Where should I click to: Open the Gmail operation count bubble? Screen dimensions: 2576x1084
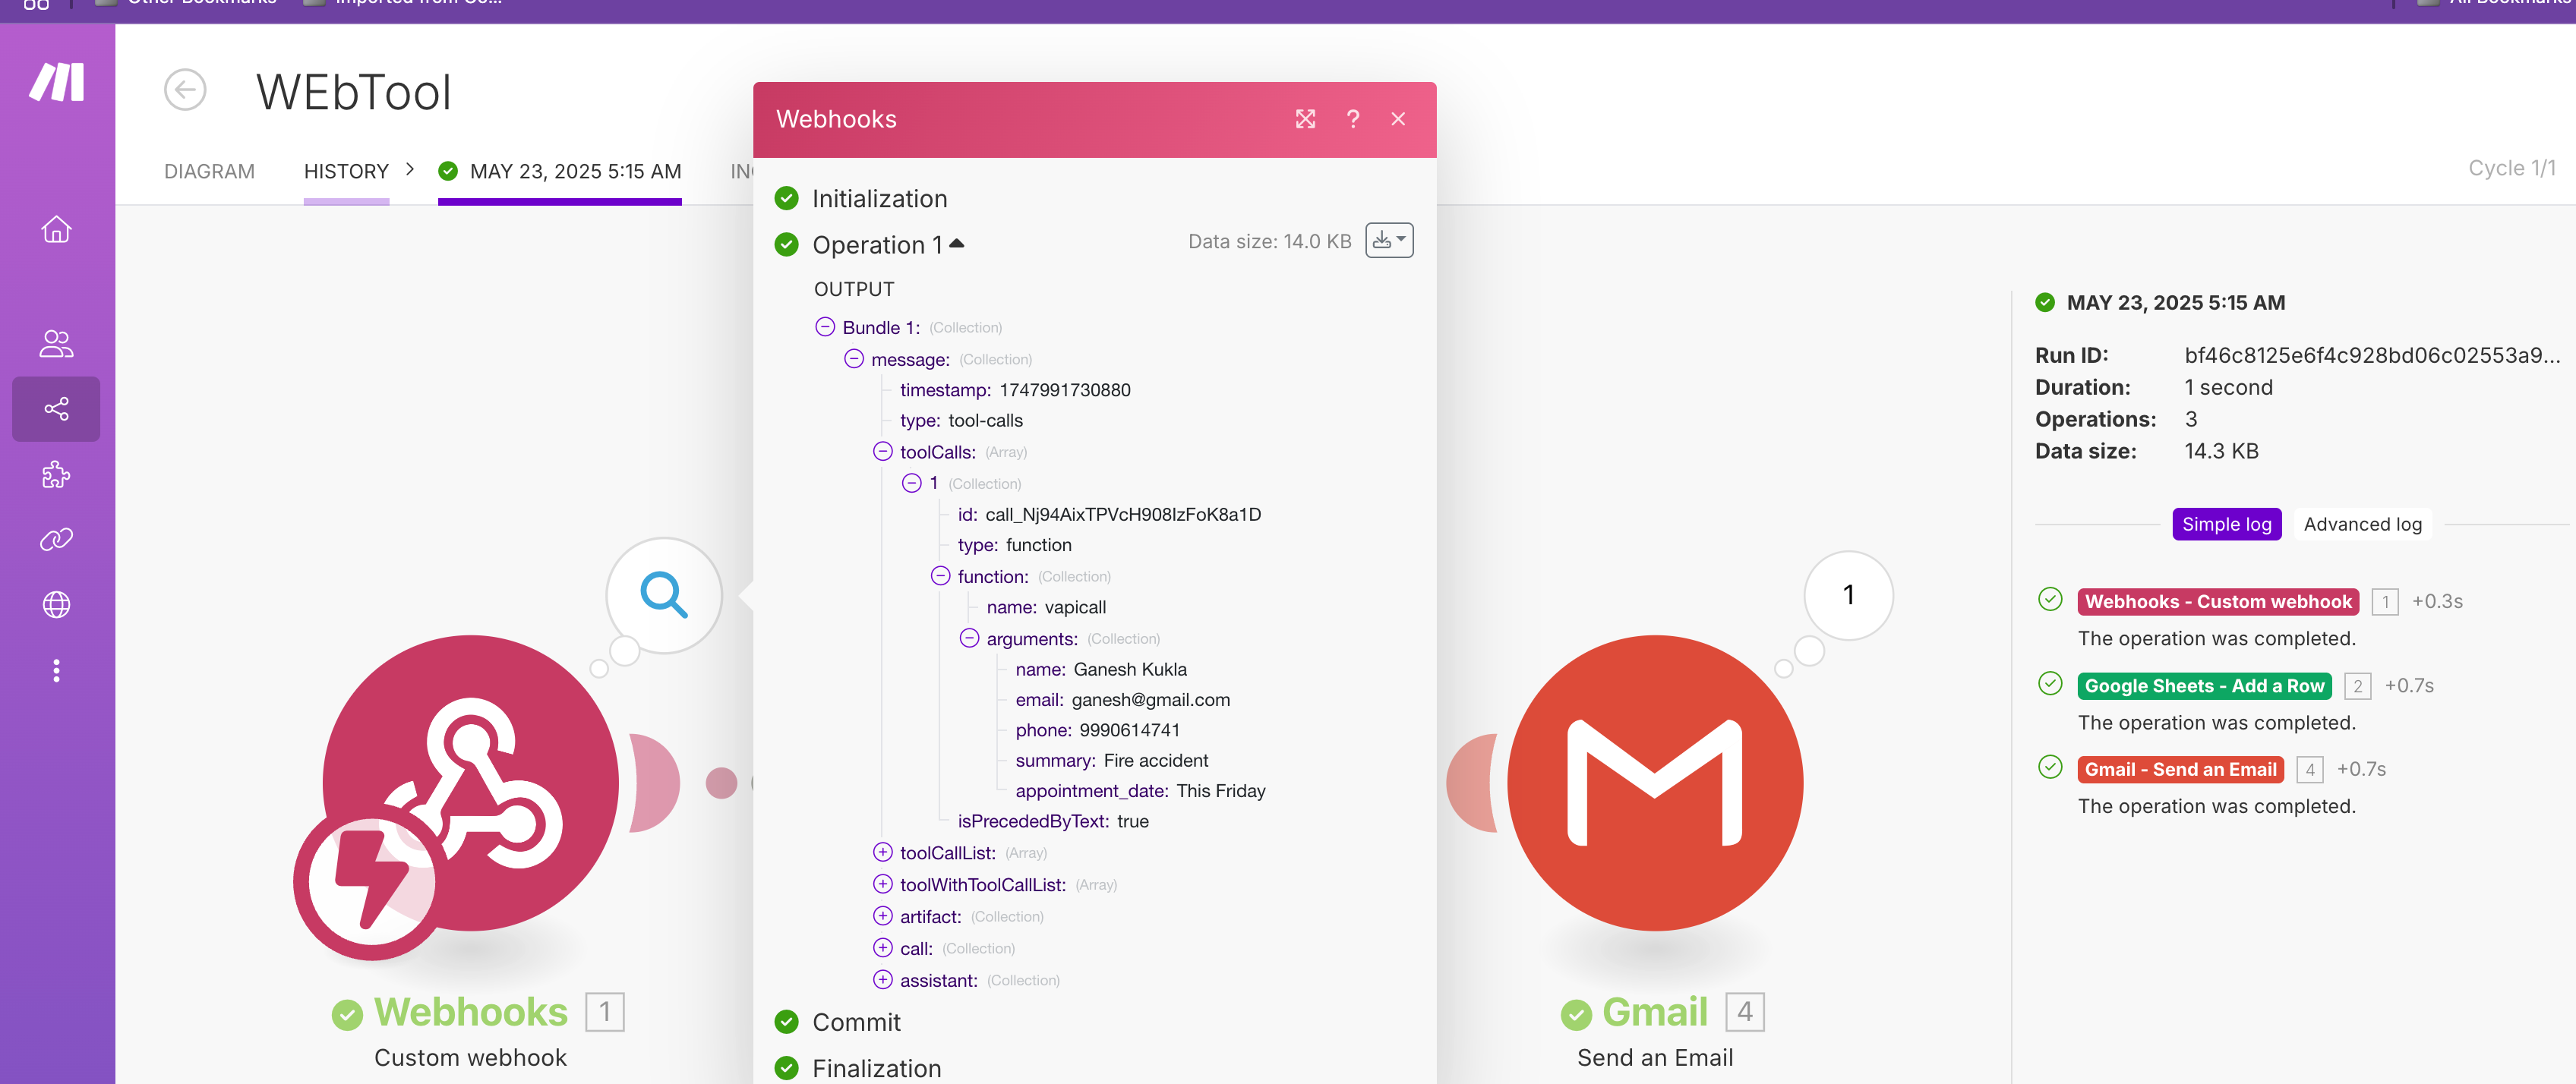[1848, 595]
